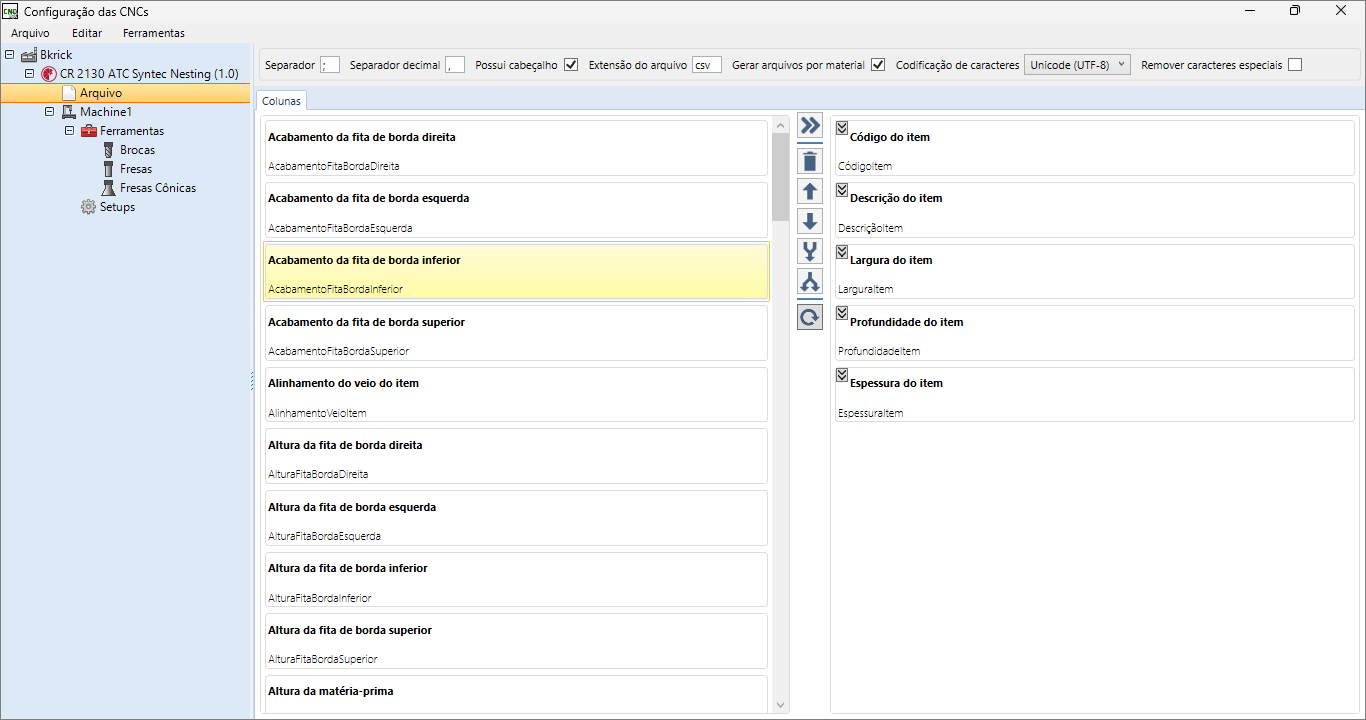Click the Fresas milling cutter icon
This screenshot has width=1366, height=720.
pyautogui.click(x=109, y=169)
